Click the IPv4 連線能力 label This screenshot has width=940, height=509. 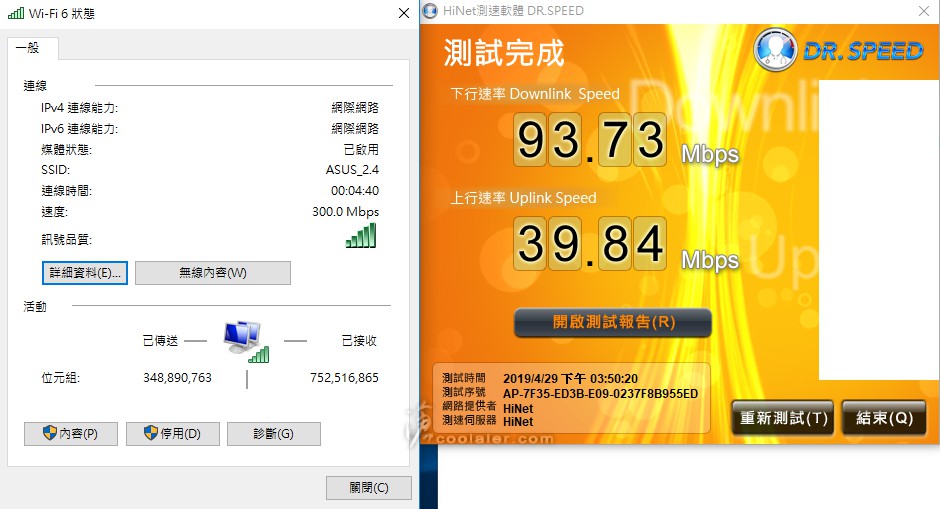tap(79, 108)
